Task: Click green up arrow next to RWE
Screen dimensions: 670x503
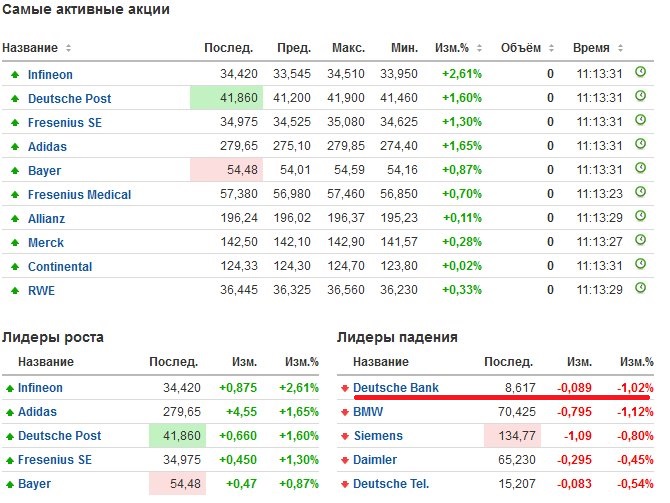Action: pos(15,291)
